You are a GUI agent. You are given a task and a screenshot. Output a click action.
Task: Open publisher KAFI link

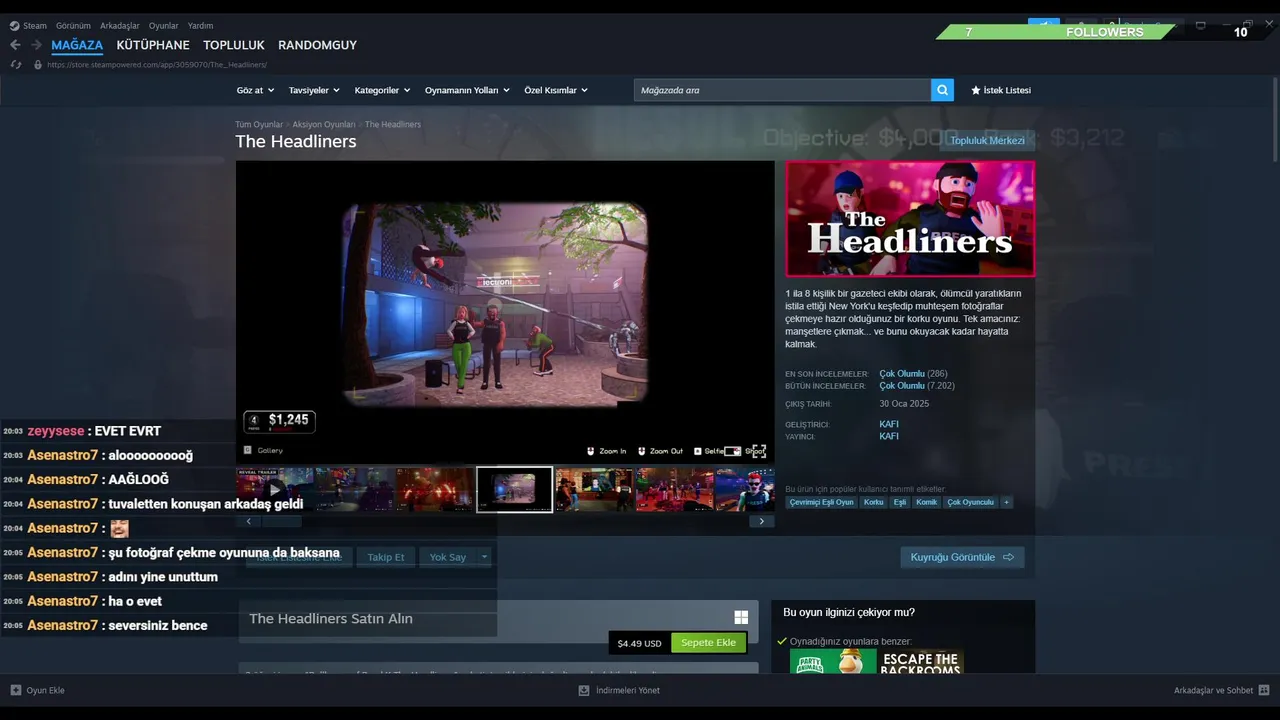[889, 436]
